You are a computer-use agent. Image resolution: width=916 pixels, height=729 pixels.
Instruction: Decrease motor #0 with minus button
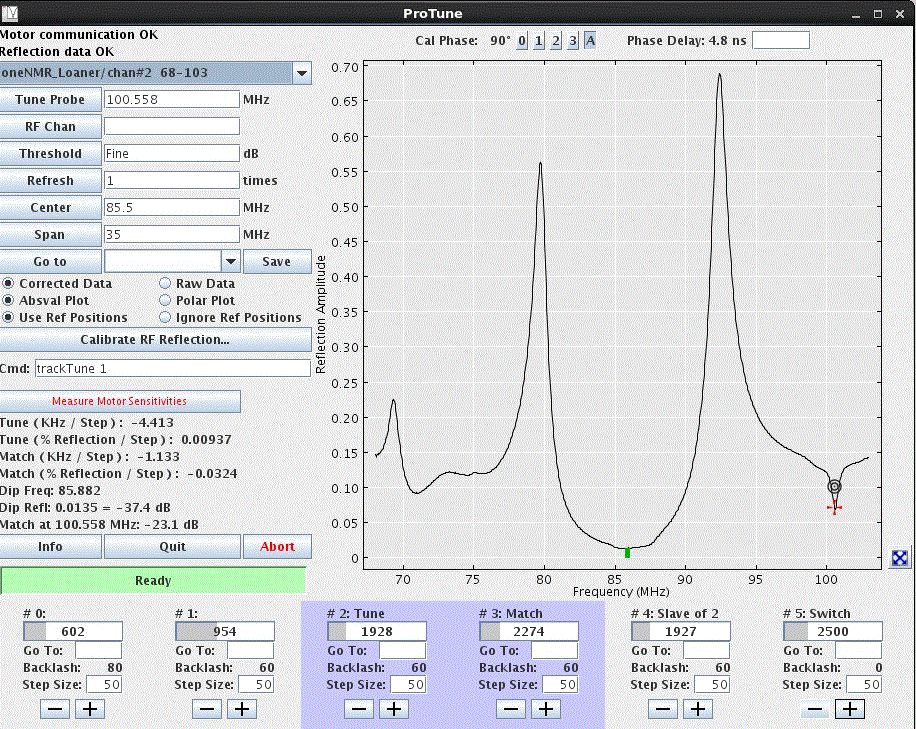pos(55,709)
